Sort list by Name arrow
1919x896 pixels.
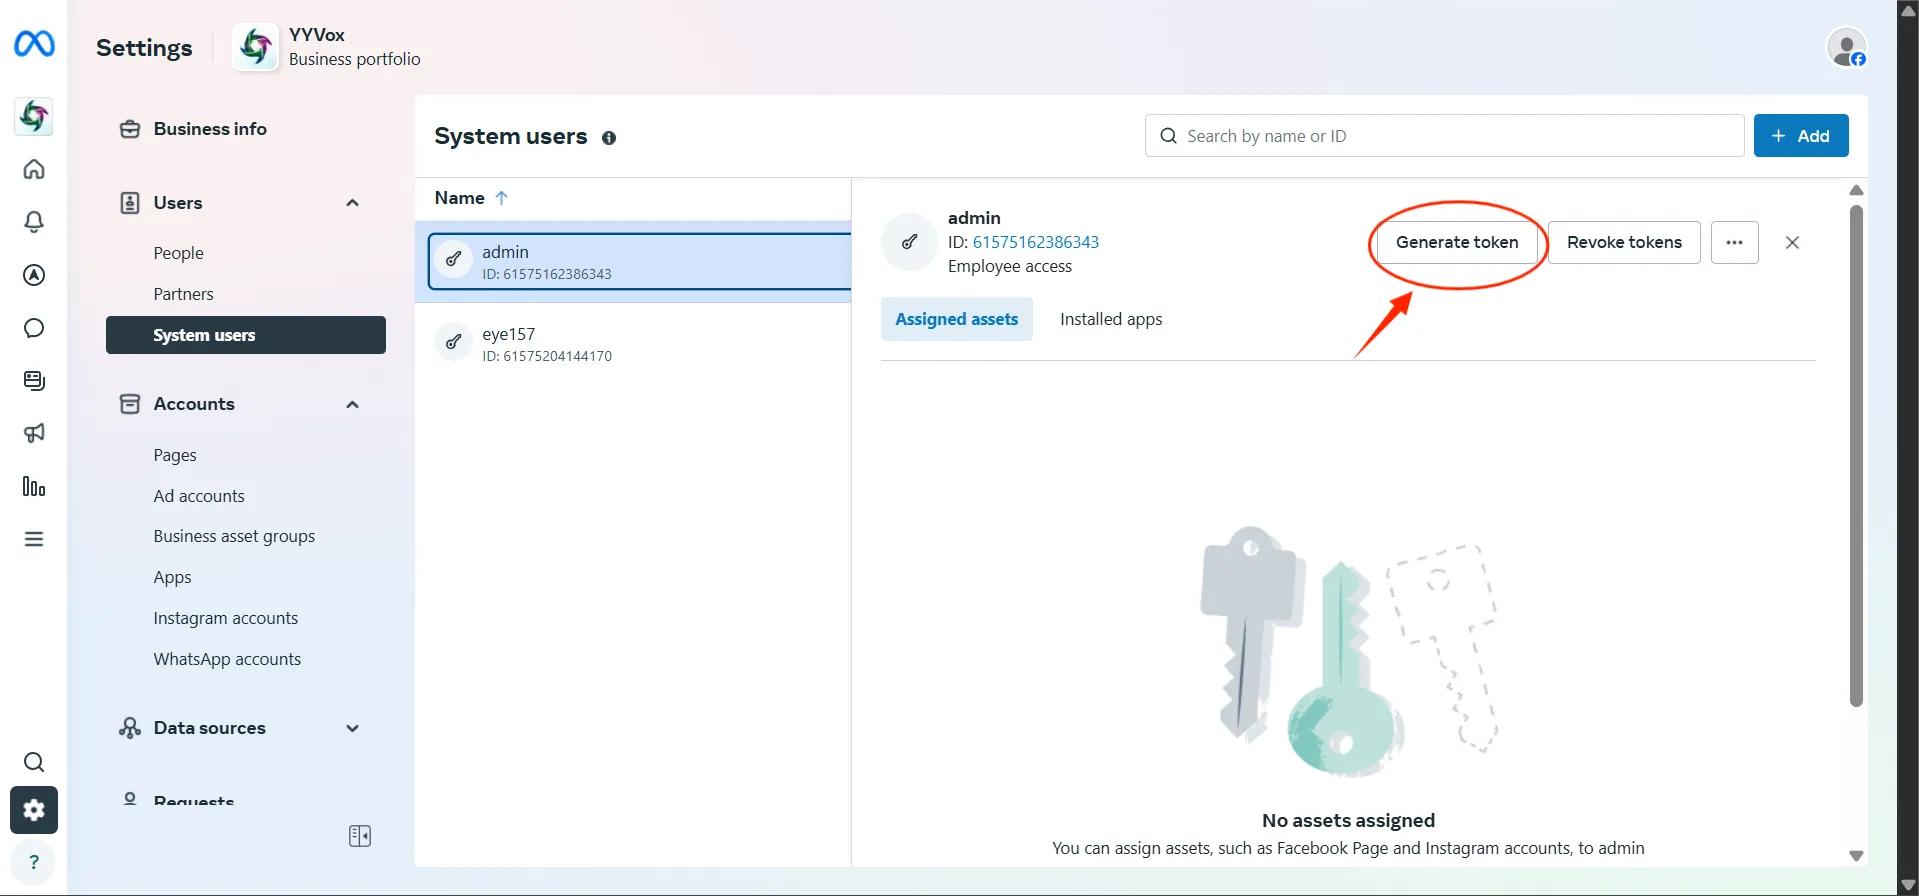pyautogui.click(x=502, y=198)
